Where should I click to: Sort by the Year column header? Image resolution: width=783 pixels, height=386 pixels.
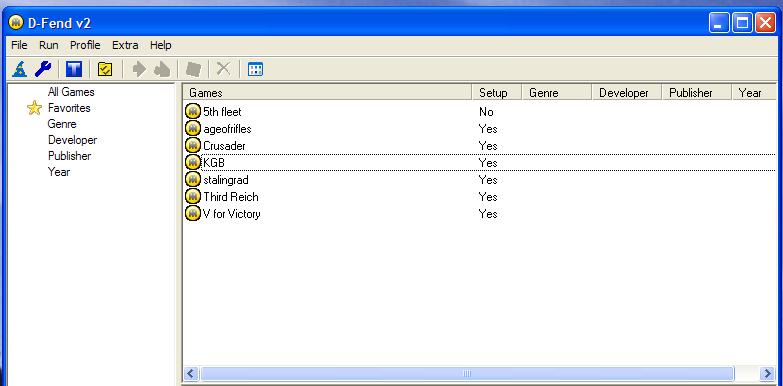pyautogui.click(x=754, y=93)
